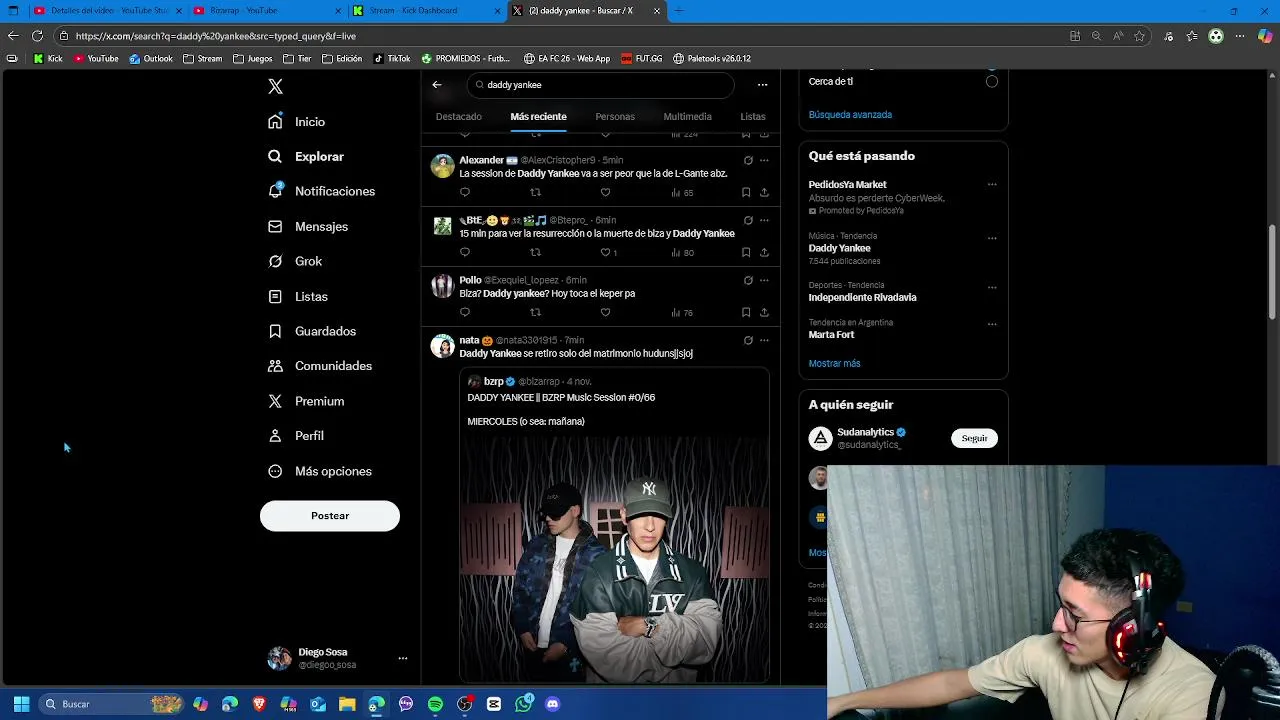
Task: Reply to the Btepro_ tweet
Action: [465, 252]
